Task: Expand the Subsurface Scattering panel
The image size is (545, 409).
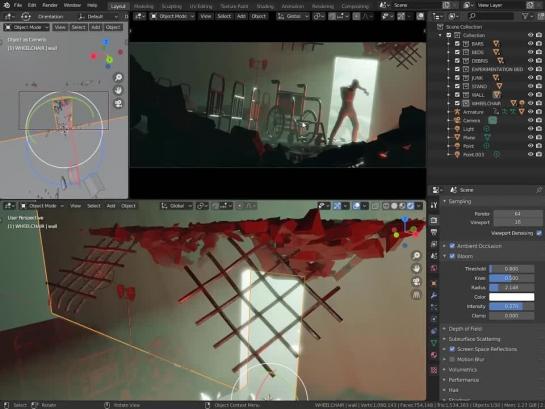Action: (x=445, y=339)
